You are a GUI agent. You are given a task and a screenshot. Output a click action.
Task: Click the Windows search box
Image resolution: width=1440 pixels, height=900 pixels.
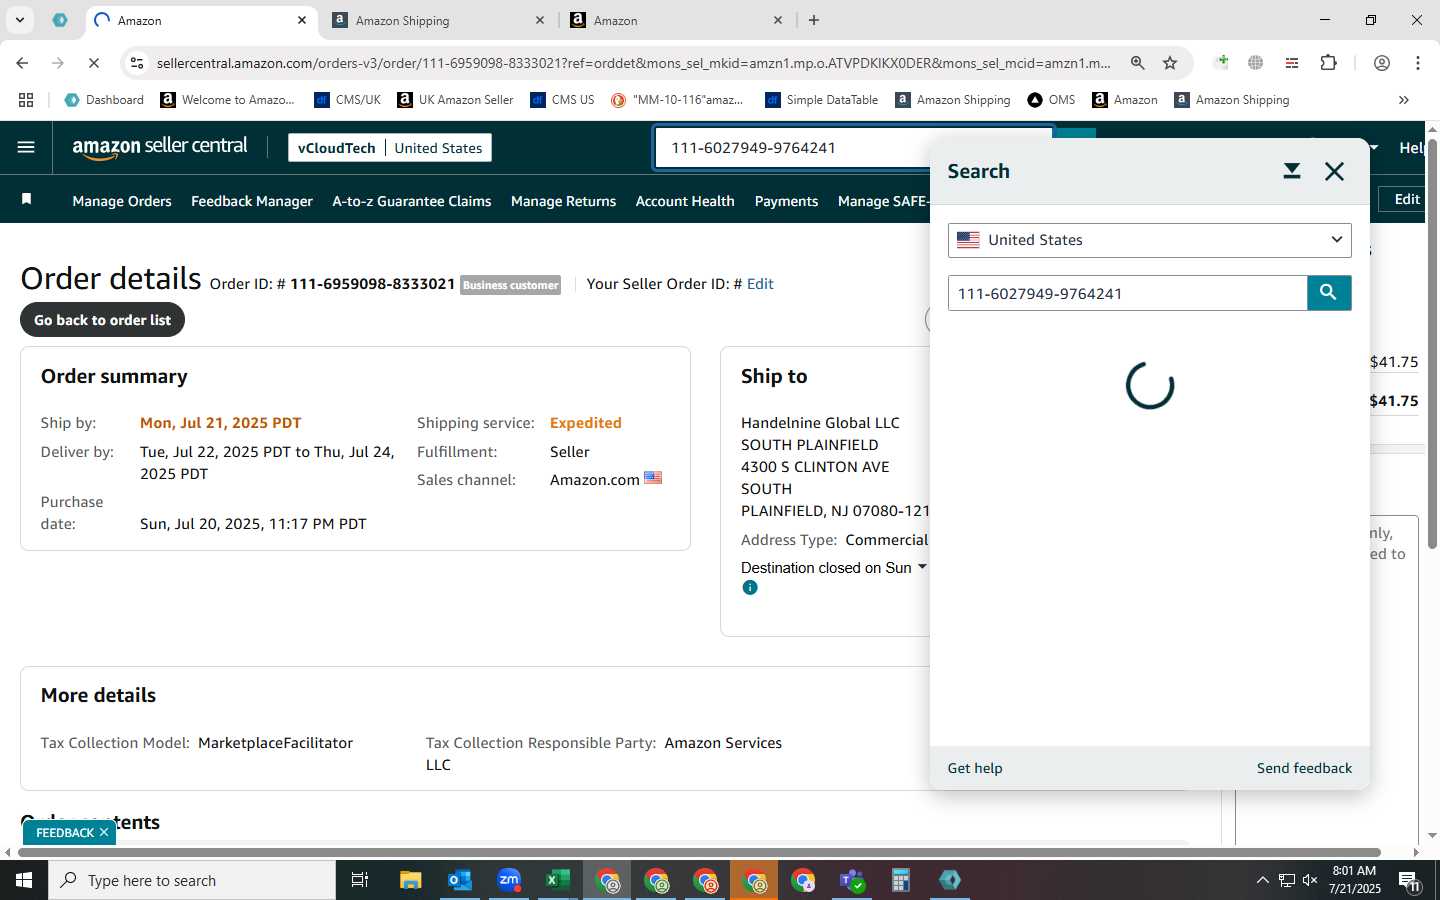point(192,880)
